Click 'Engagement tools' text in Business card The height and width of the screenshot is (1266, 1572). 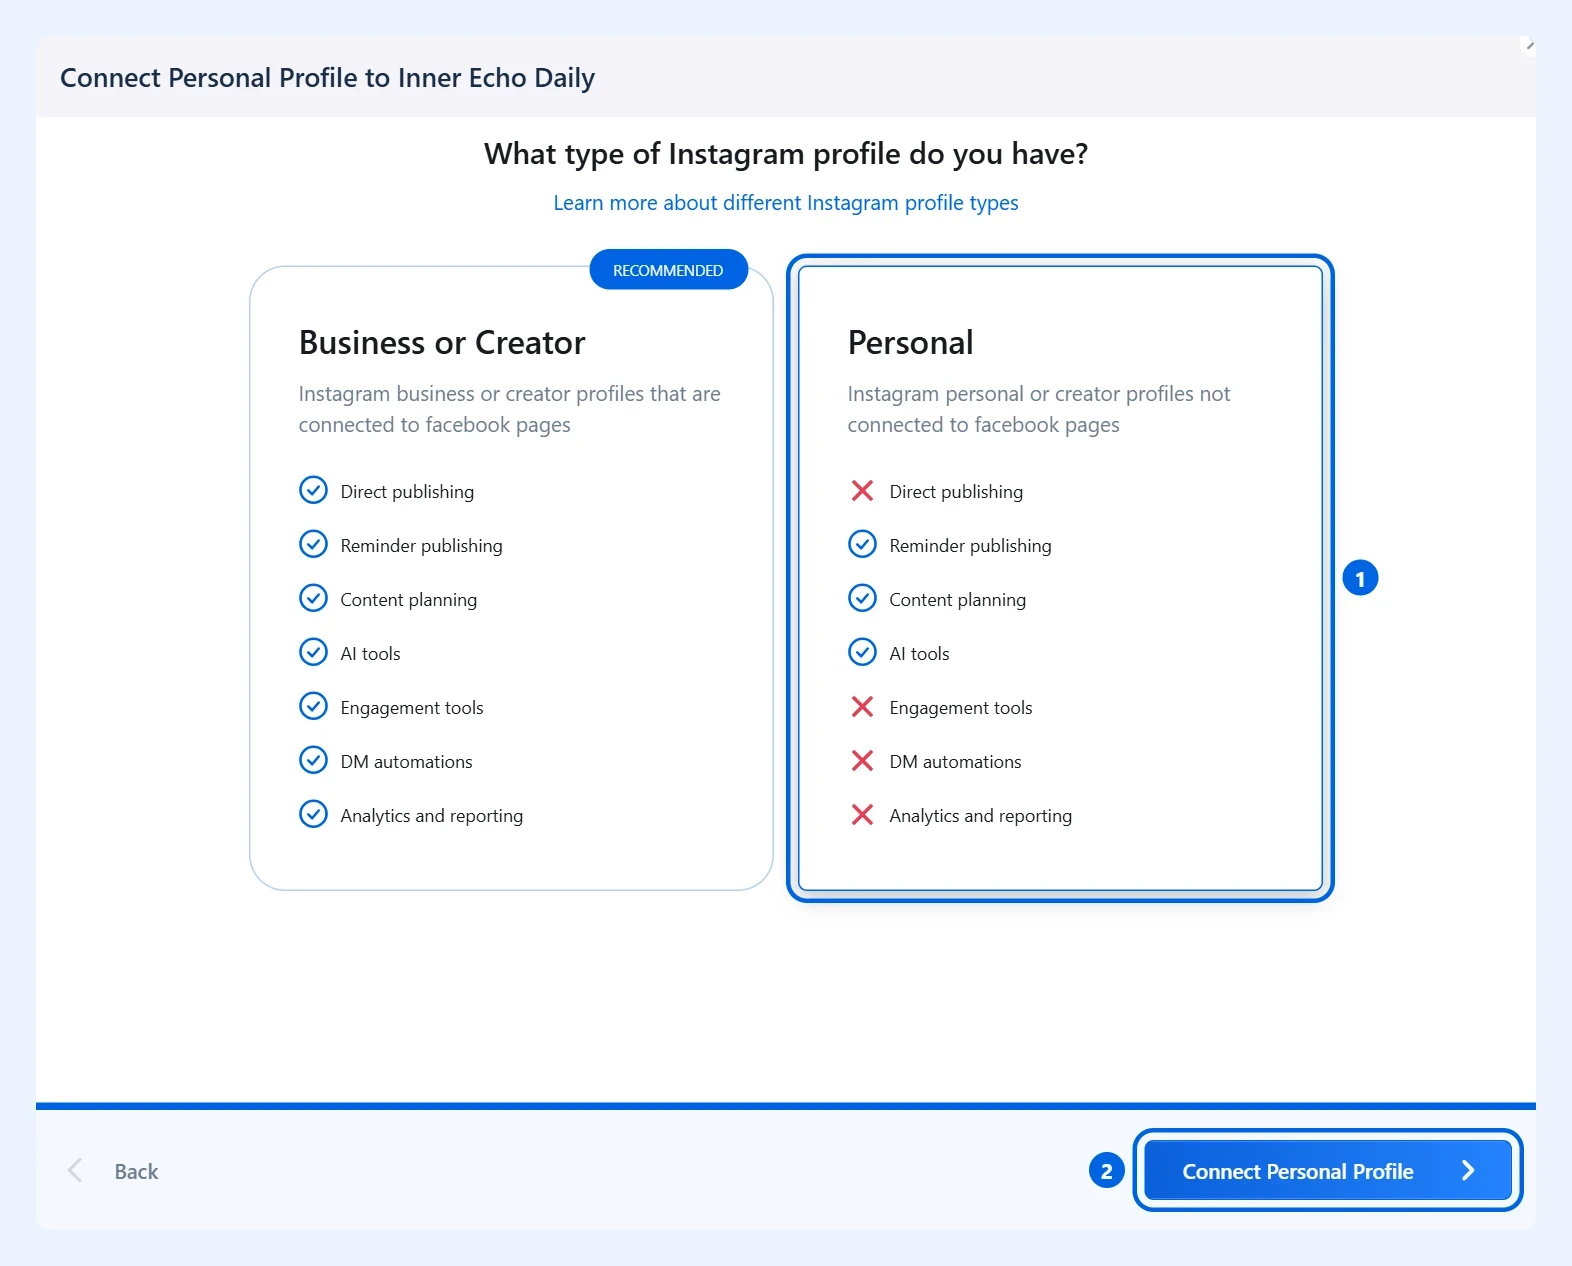tap(411, 708)
